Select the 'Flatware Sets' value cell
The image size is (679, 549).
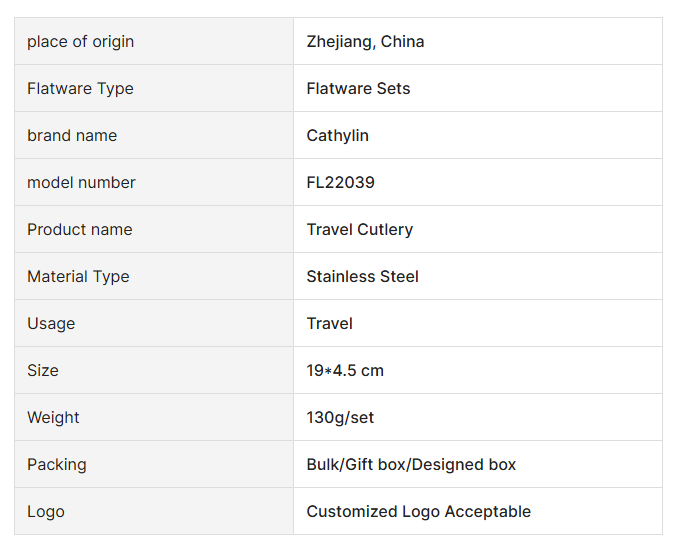coord(358,89)
